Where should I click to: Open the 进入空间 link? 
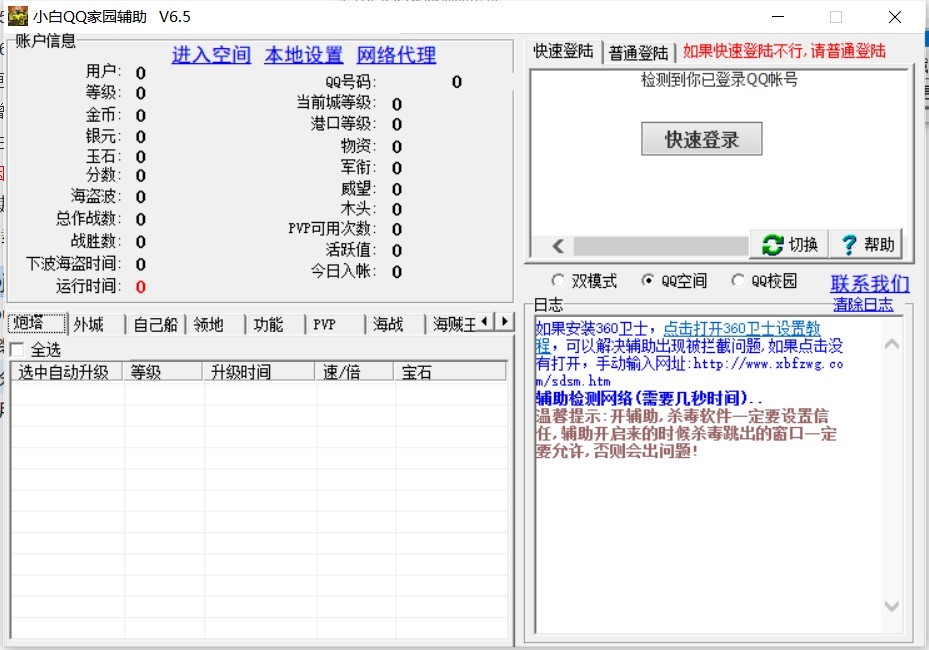pyautogui.click(x=210, y=55)
